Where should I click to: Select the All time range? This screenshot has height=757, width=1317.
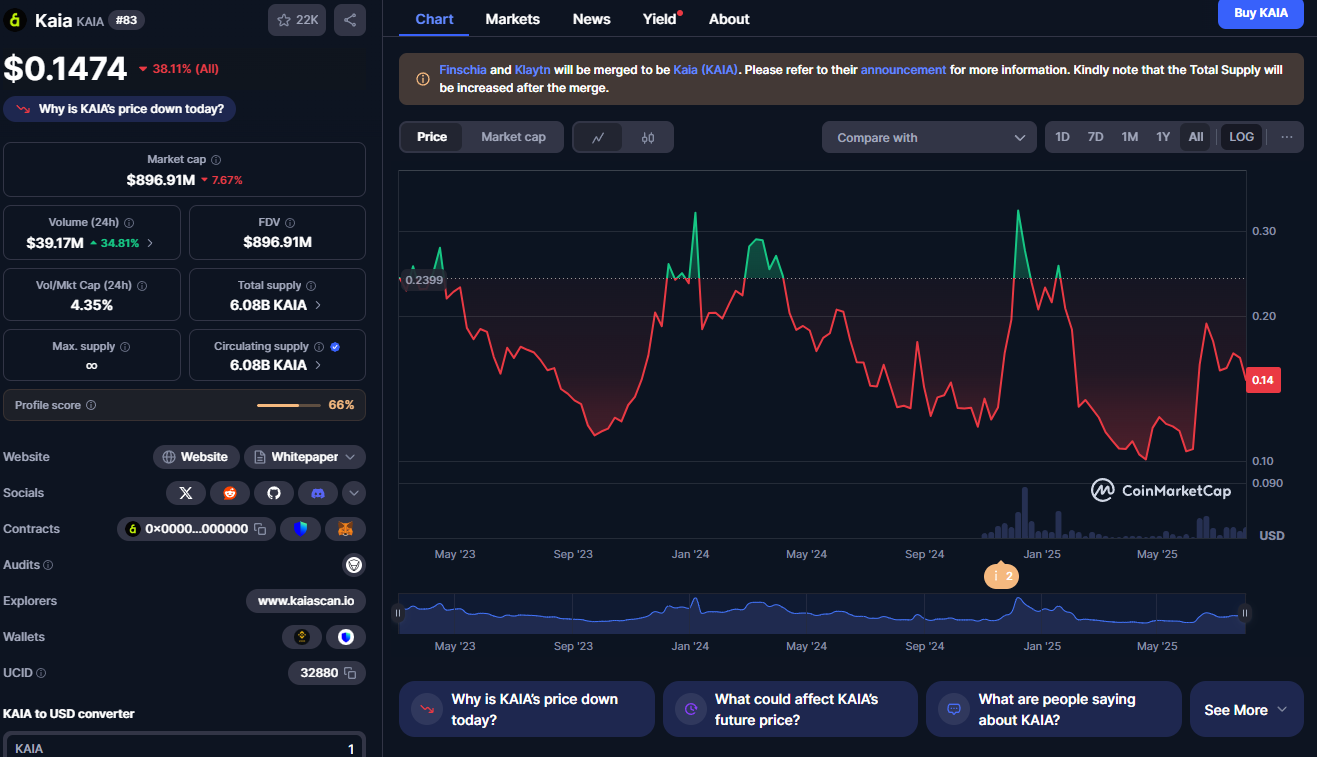point(1196,137)
